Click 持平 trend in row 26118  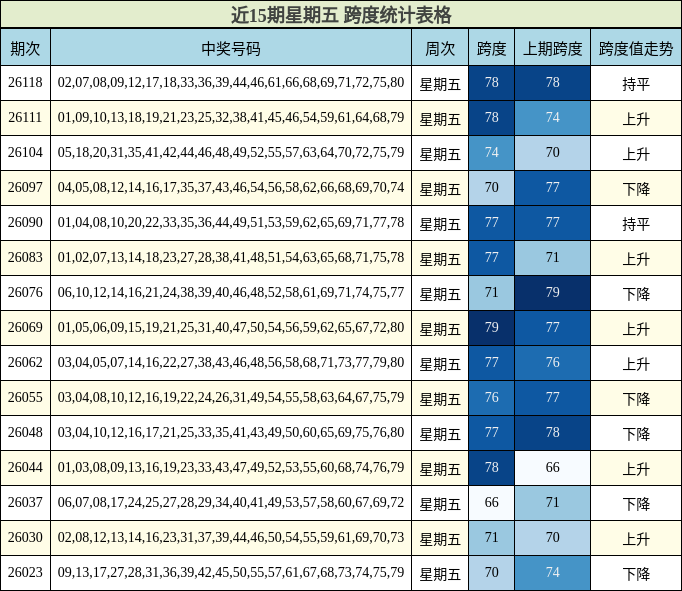point(636,84)
